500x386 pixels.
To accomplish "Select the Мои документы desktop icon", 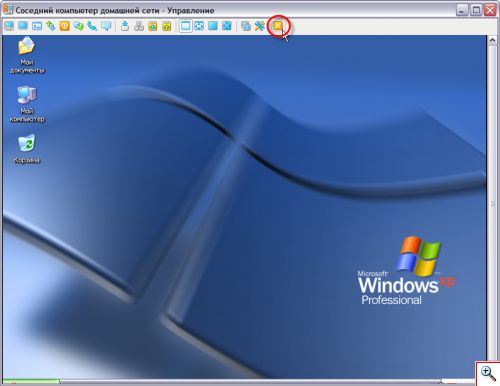I will 27,55.
